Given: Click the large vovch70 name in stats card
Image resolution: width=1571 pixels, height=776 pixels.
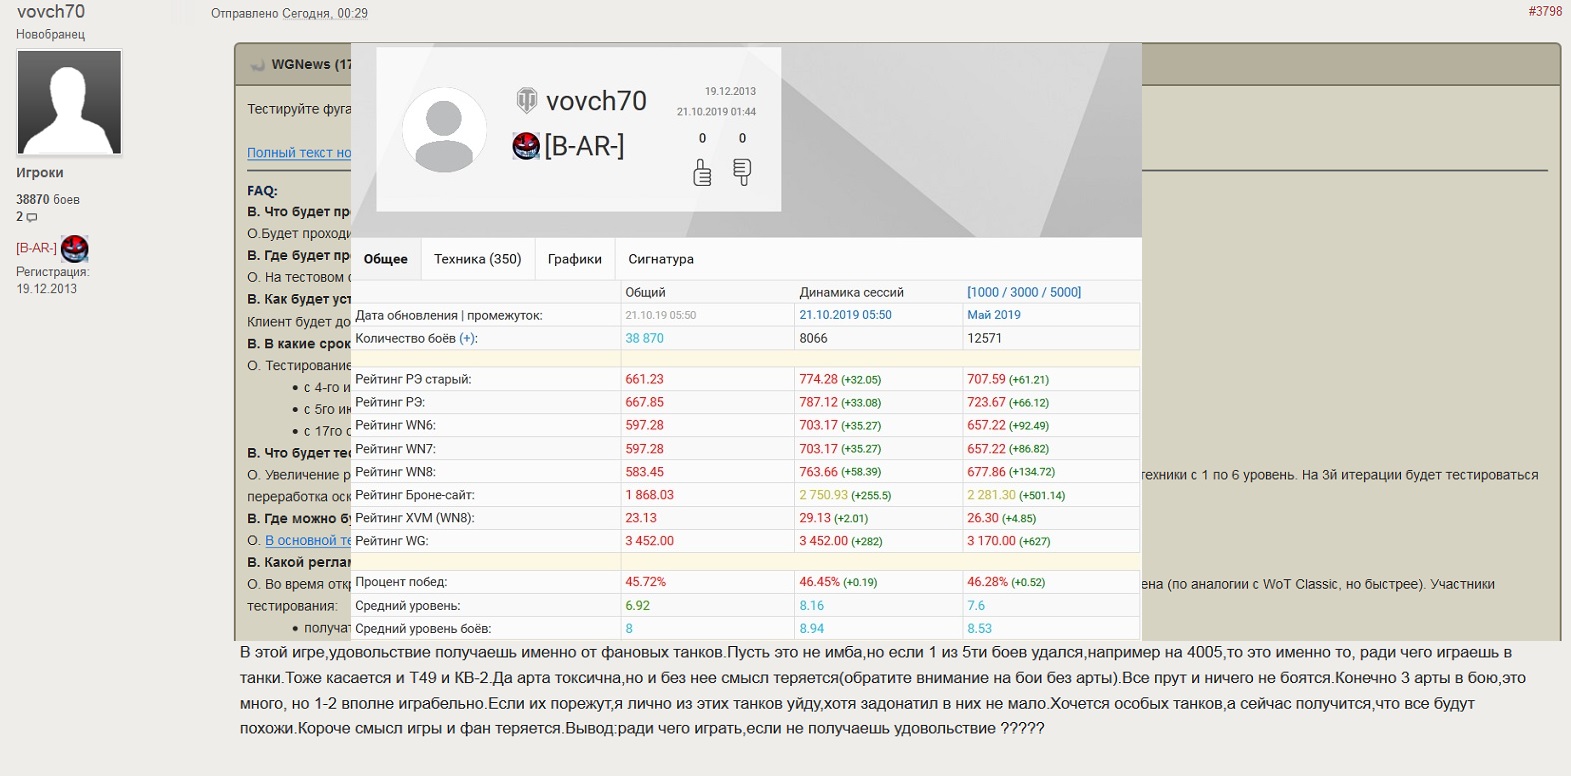Looking at the screenshot, I should [x=597, y=101].
